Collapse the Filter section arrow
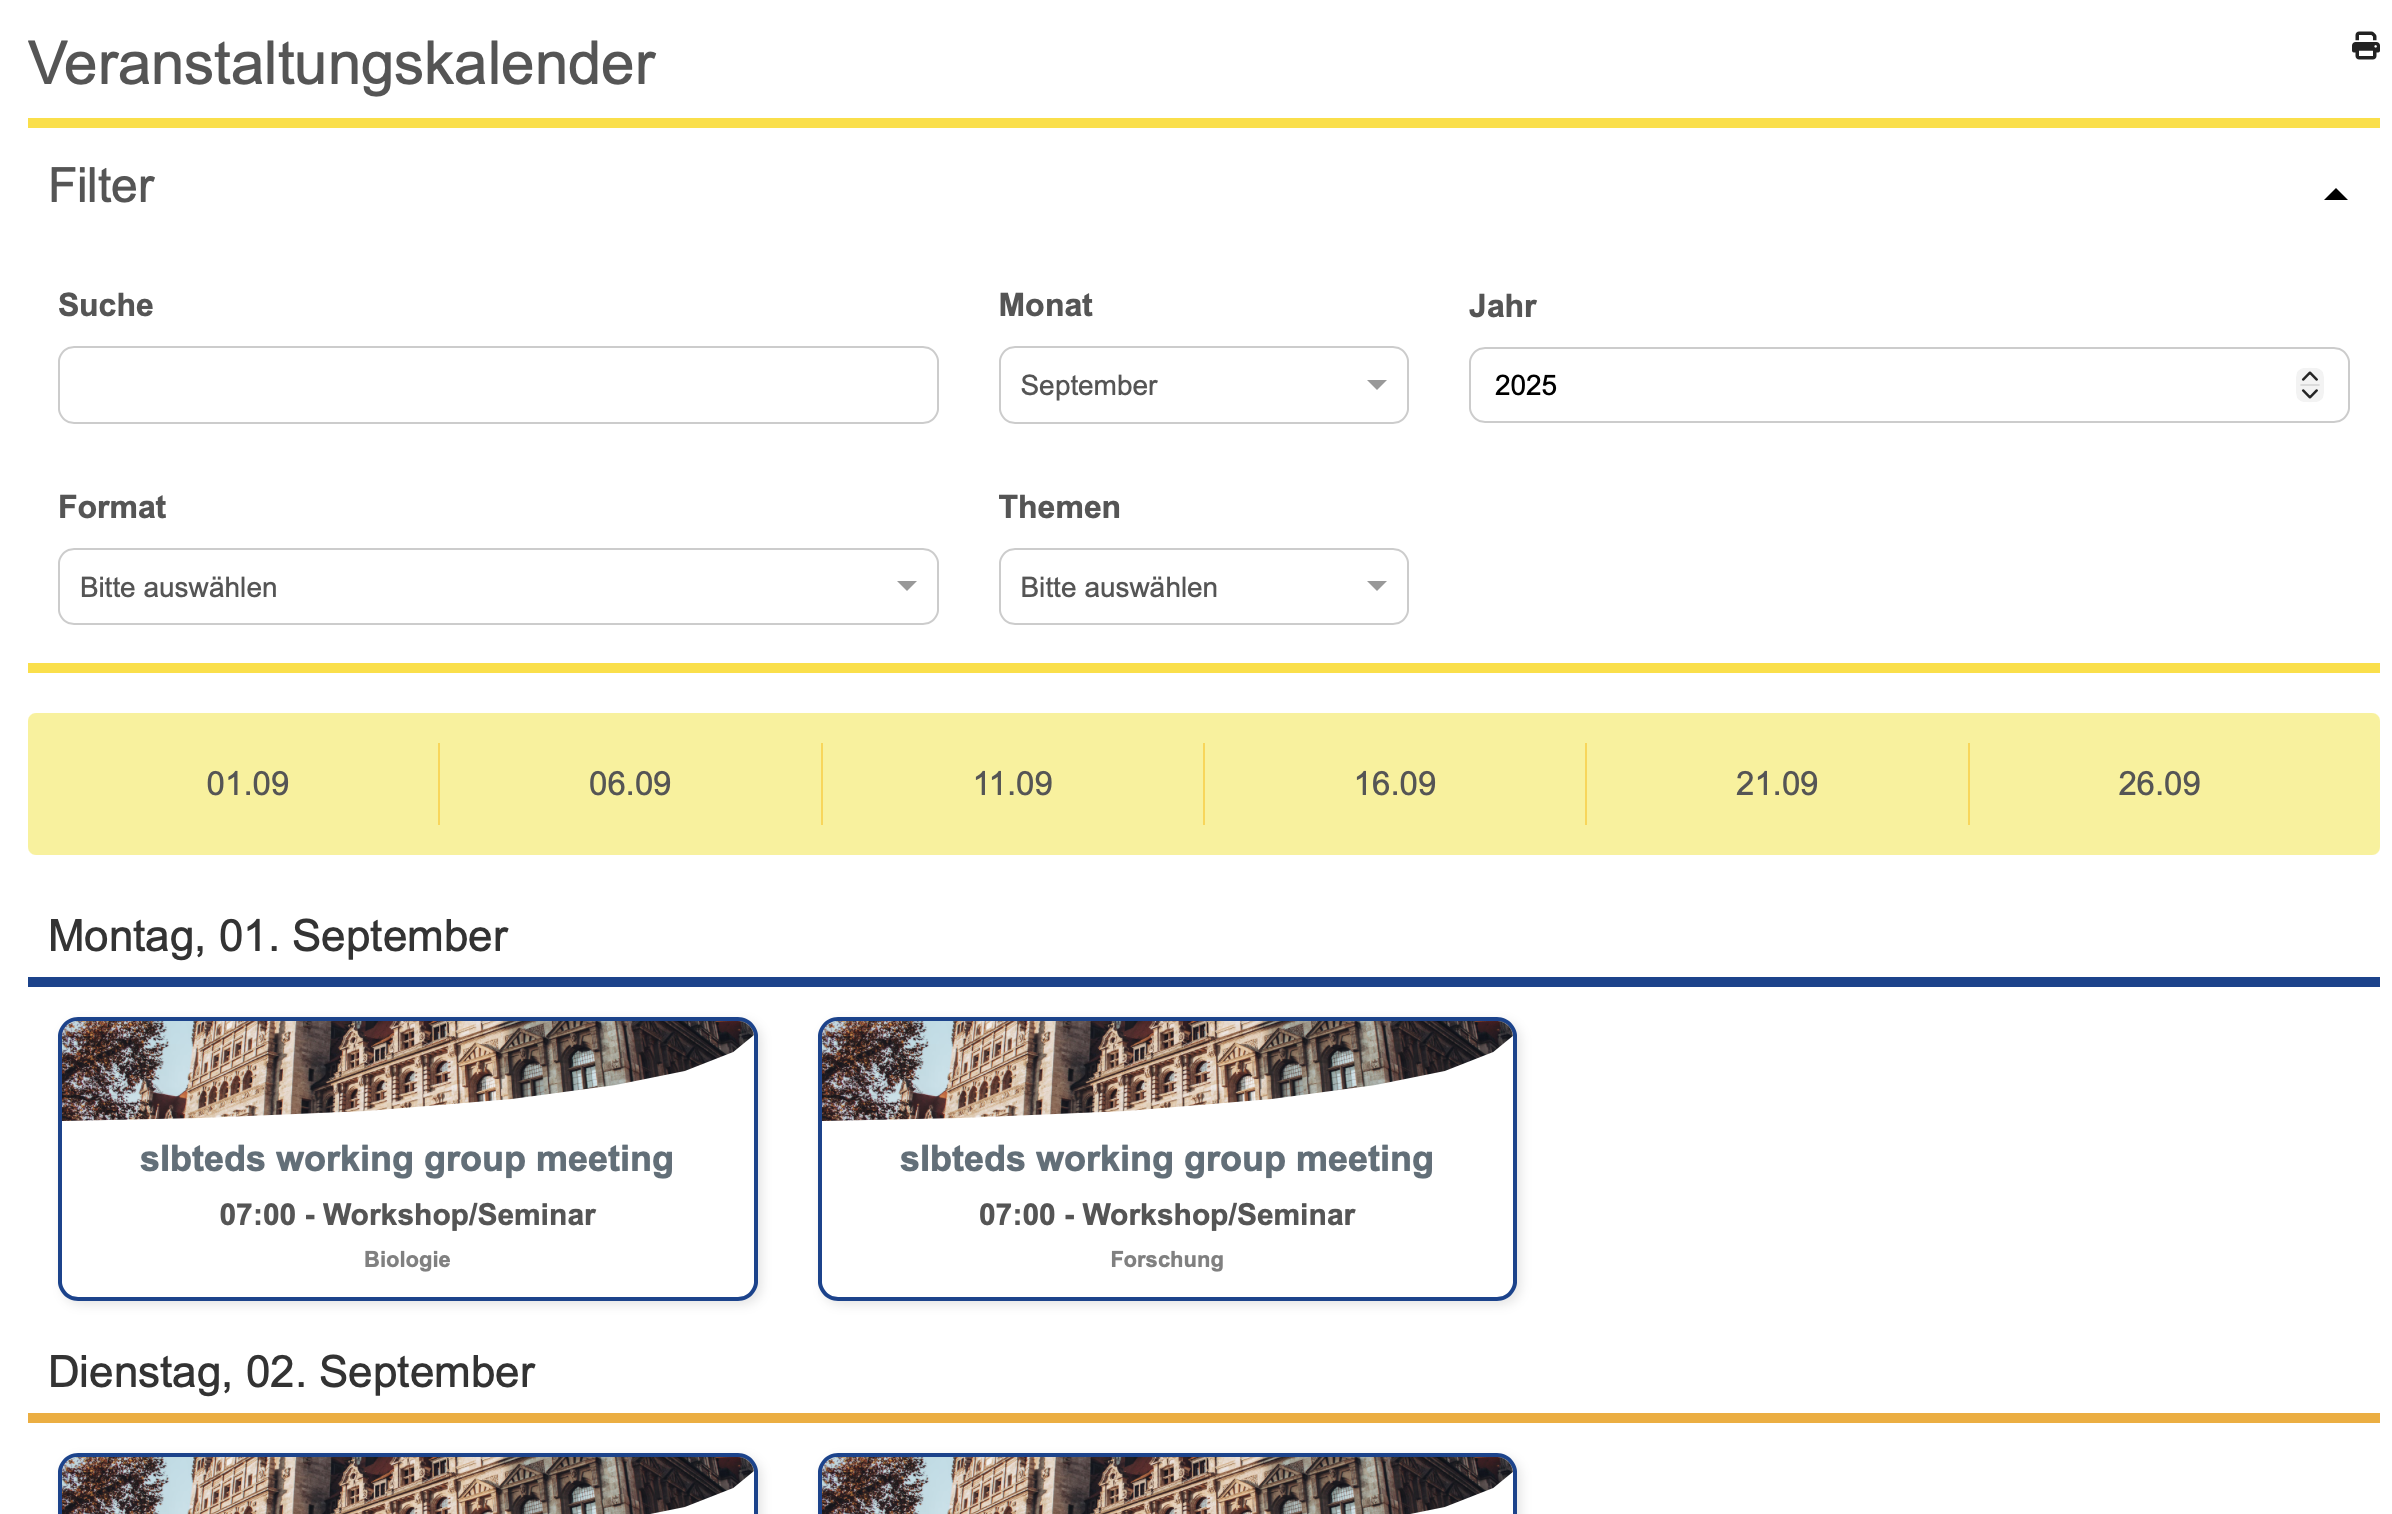This screenshot has height=1514, width=2392. click(2335, 195)
